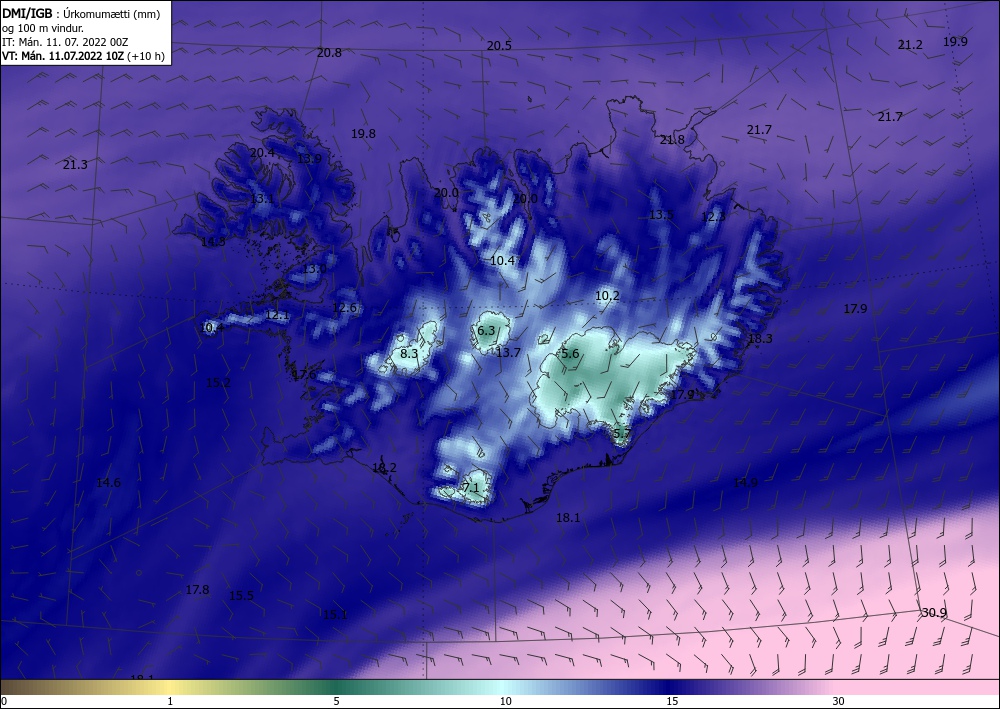Click the value 19.8 on the map

[x=364, y=134]
